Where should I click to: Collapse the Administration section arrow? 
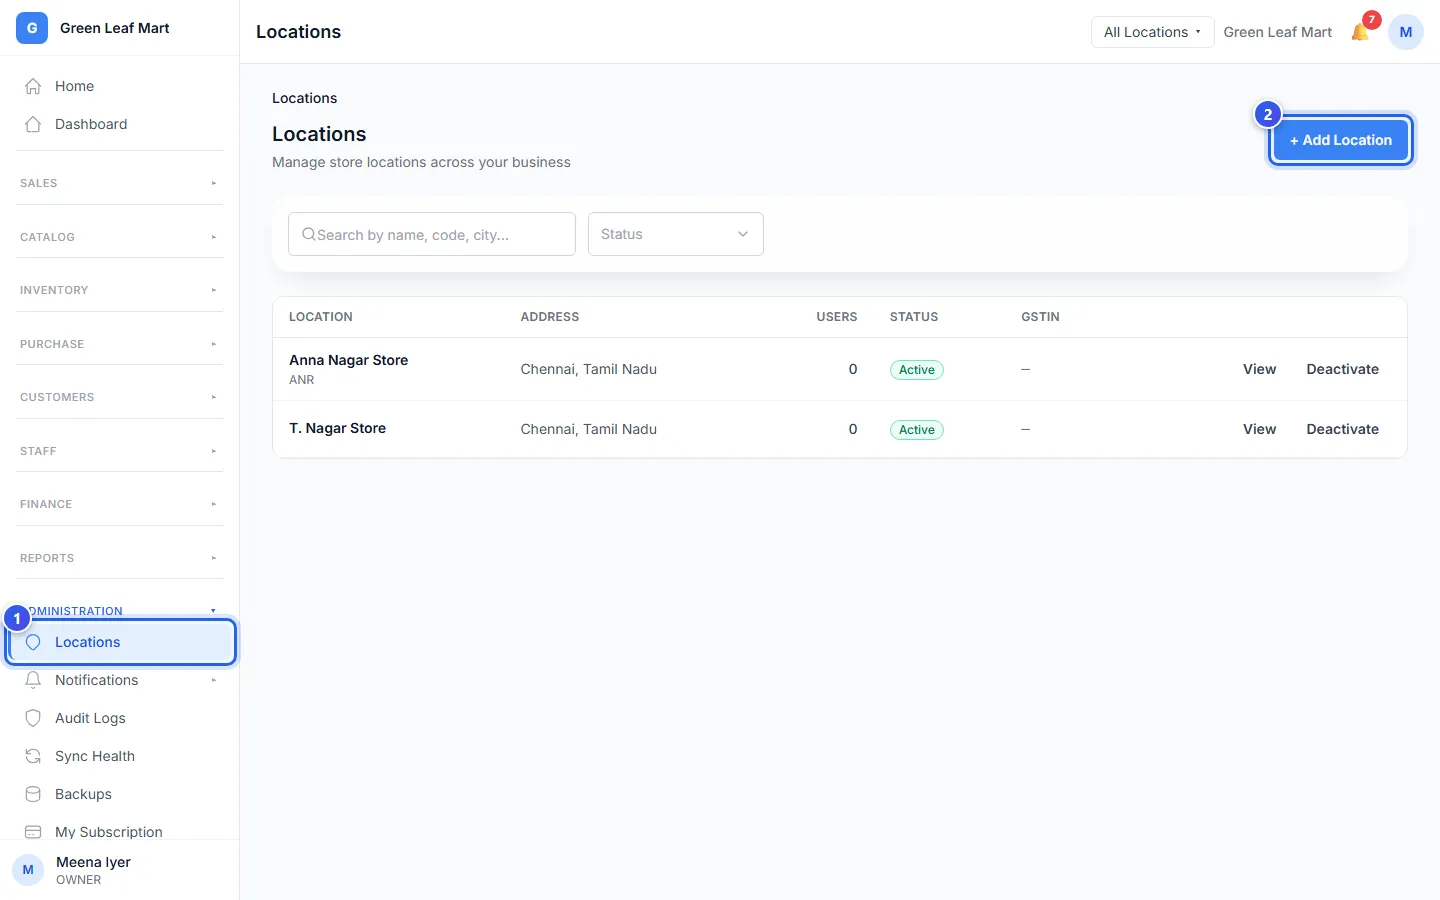pos(213,611)
